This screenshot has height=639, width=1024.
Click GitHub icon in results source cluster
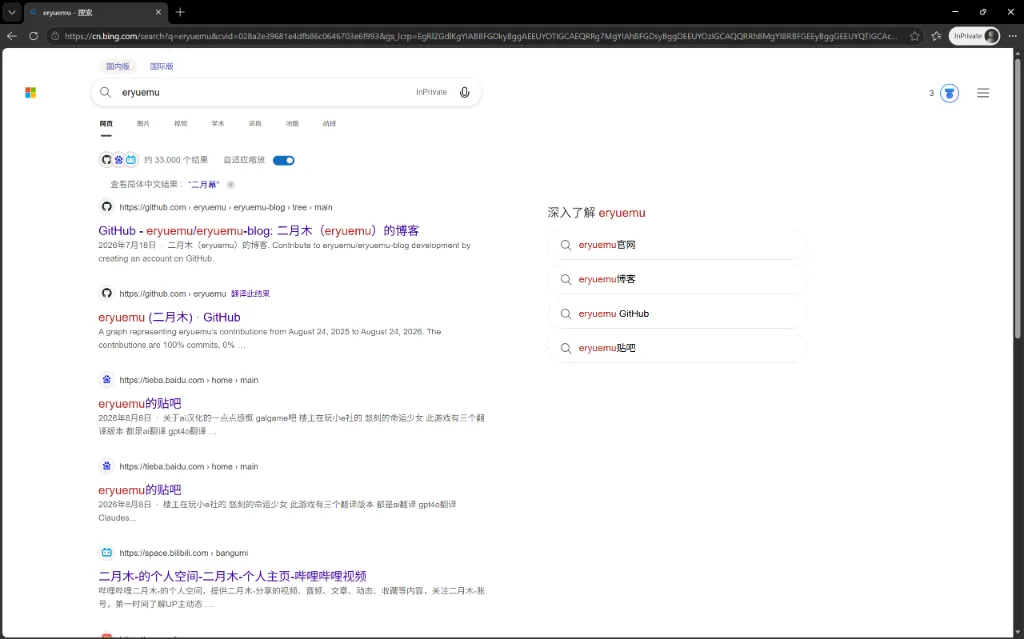pyautogui.click(x=106, y=159)
